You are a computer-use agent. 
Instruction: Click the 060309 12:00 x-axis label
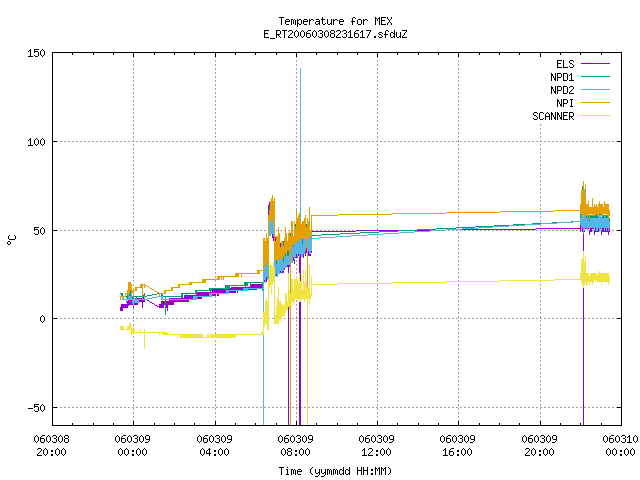pyautogui.click(x=376, y=445)
